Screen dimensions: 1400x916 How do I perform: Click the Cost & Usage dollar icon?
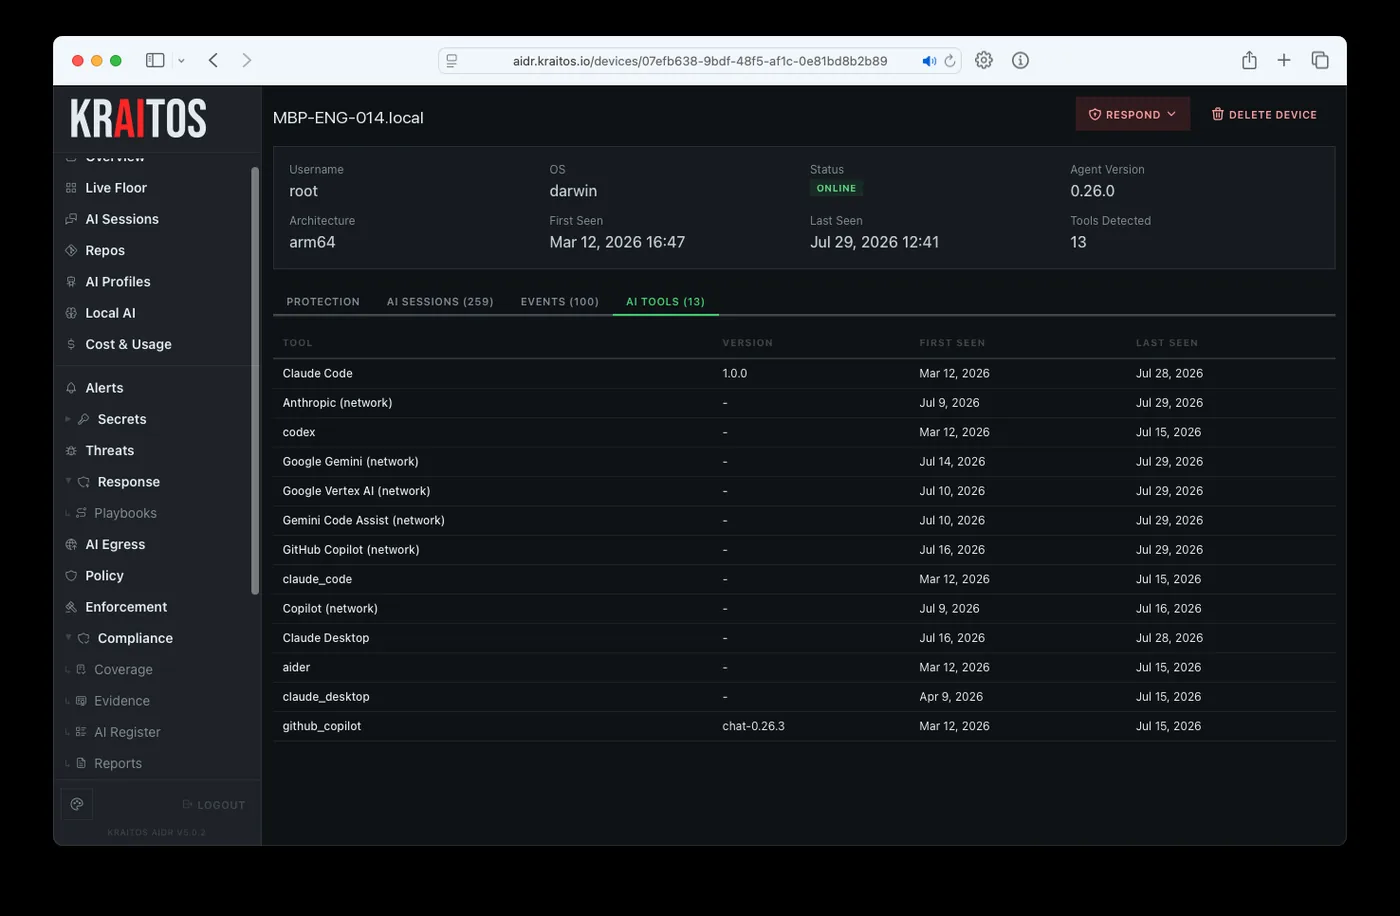tap(71, 344)
